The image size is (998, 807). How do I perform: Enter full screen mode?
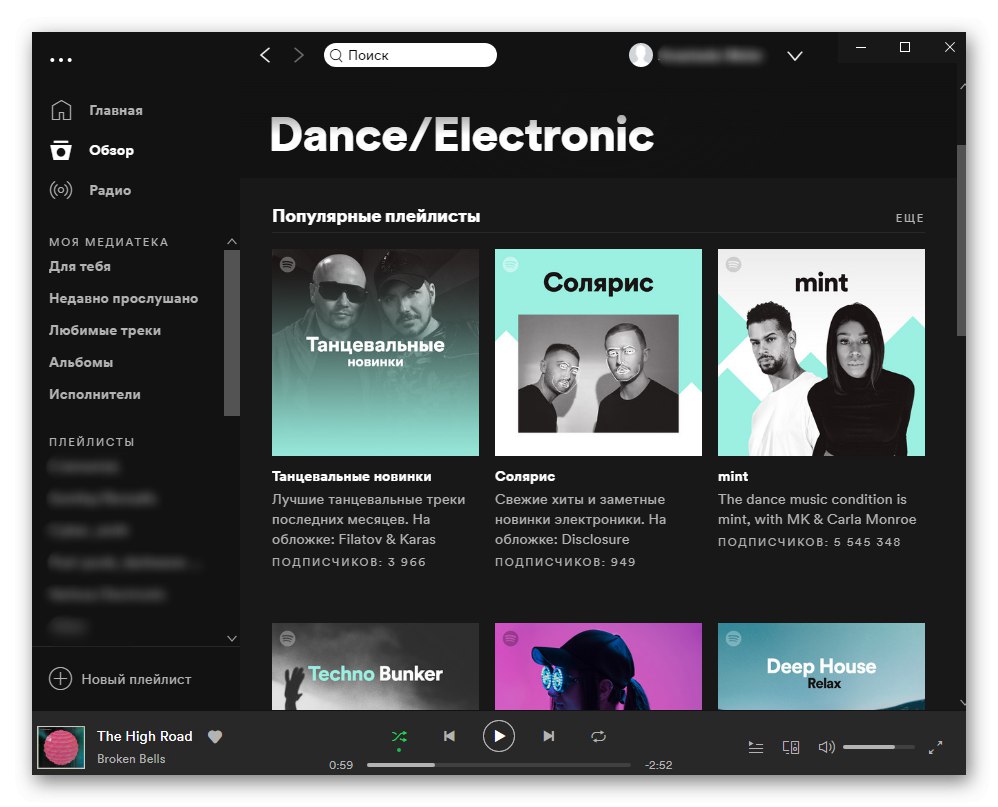point(935,748)
